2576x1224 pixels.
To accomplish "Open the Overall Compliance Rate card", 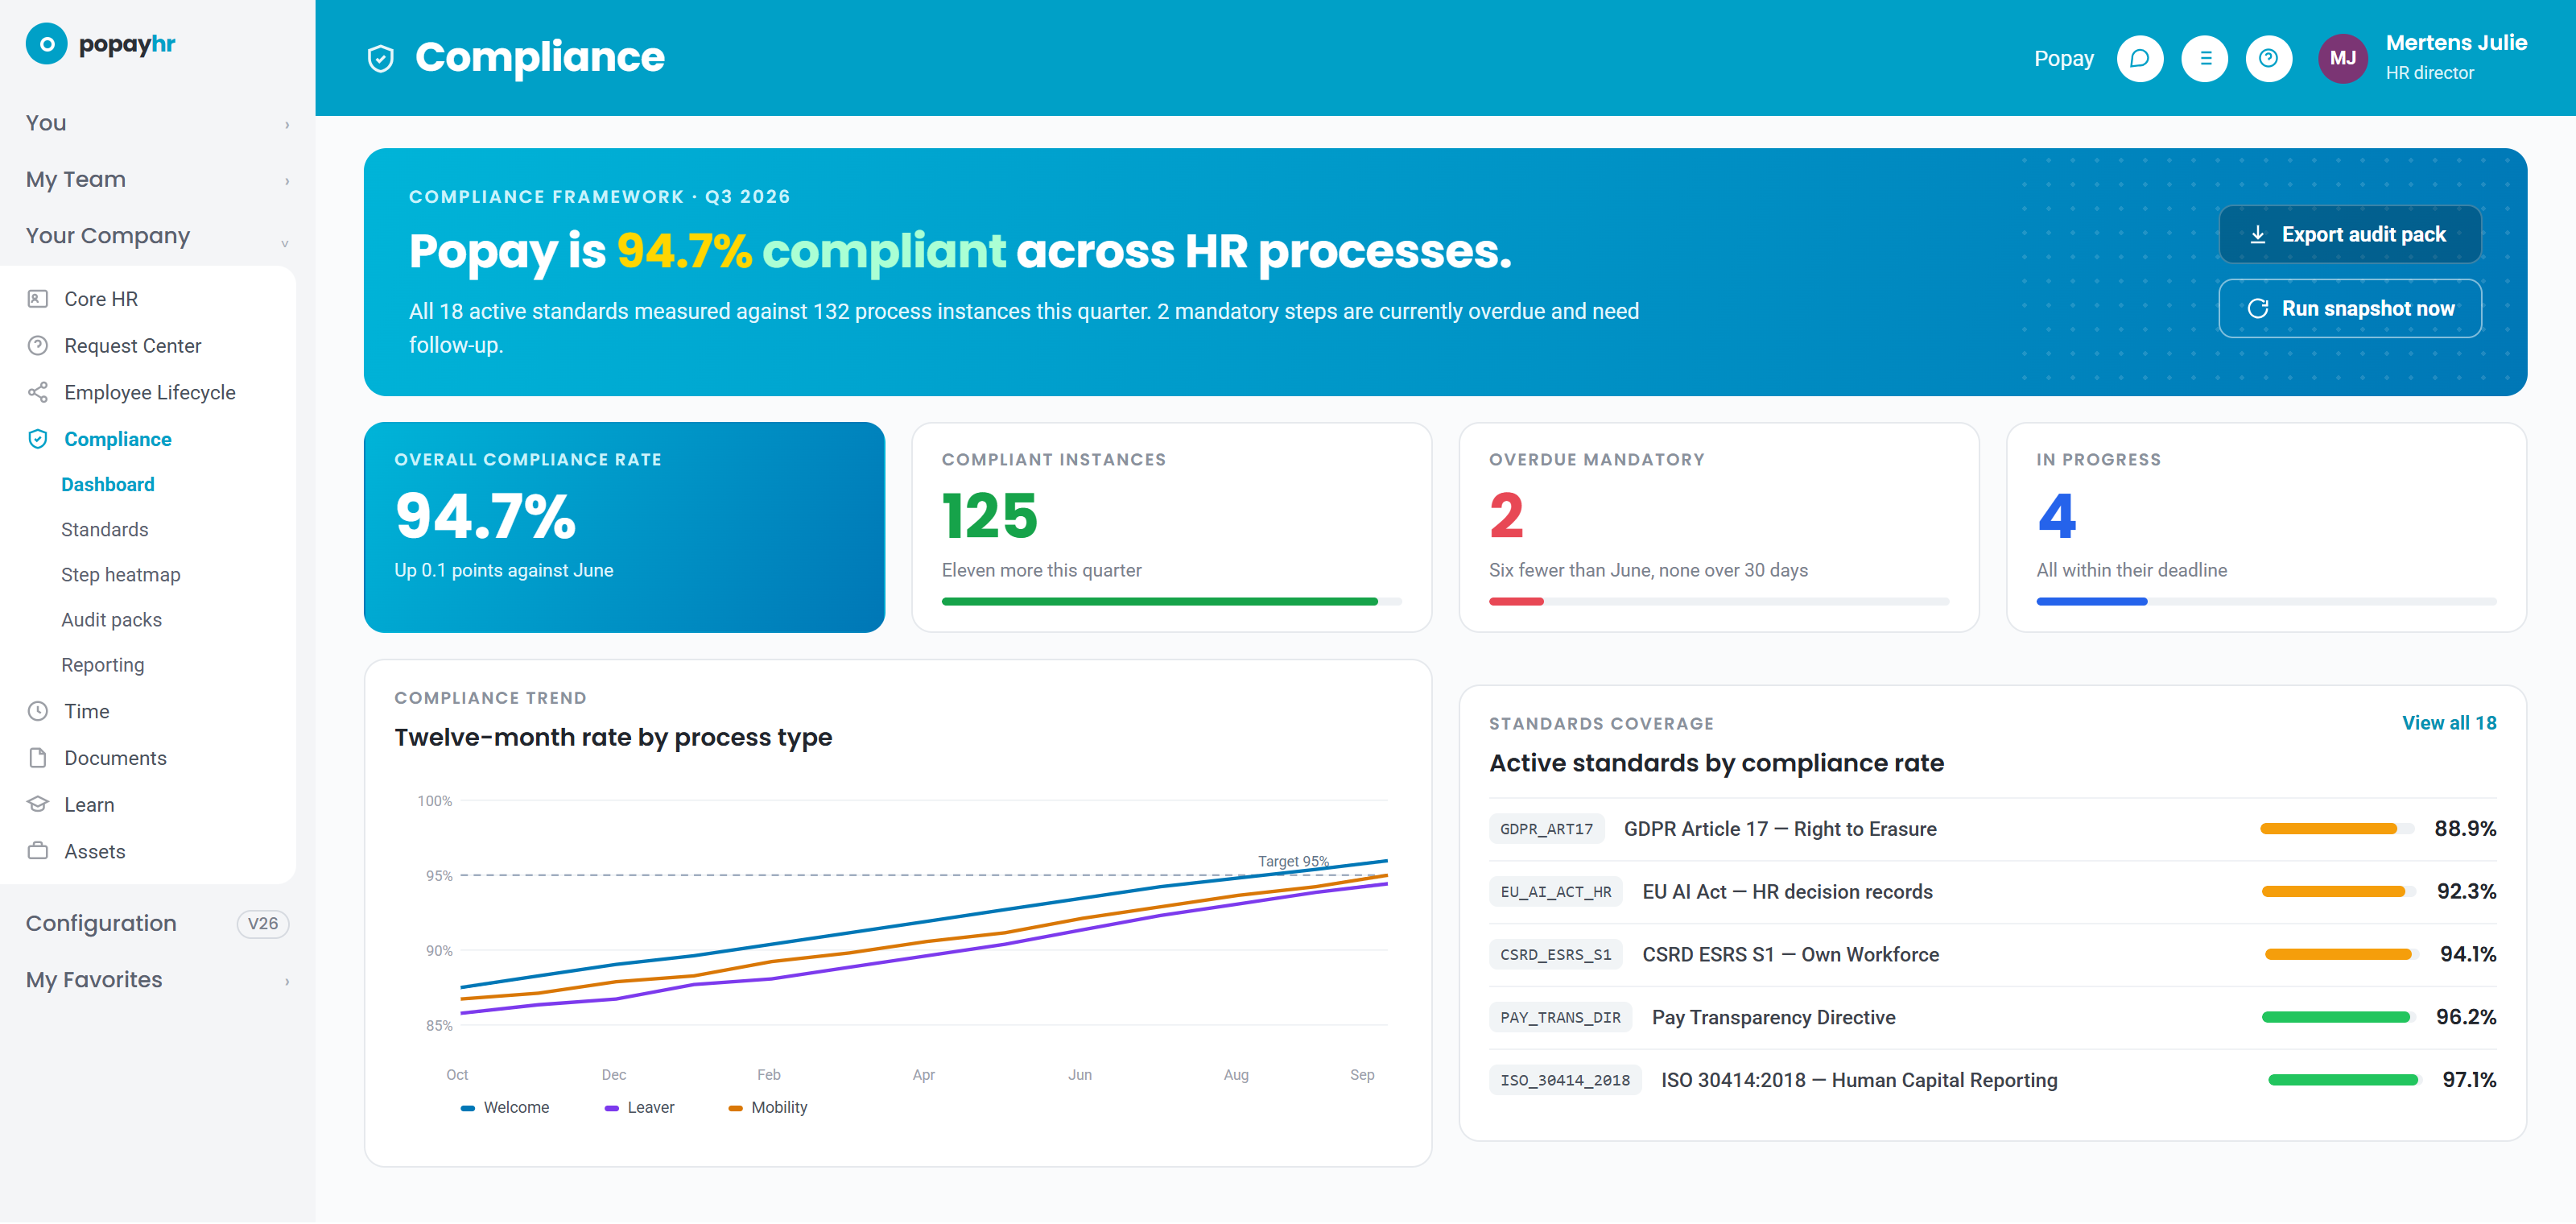I will click(x=624, y=527).
